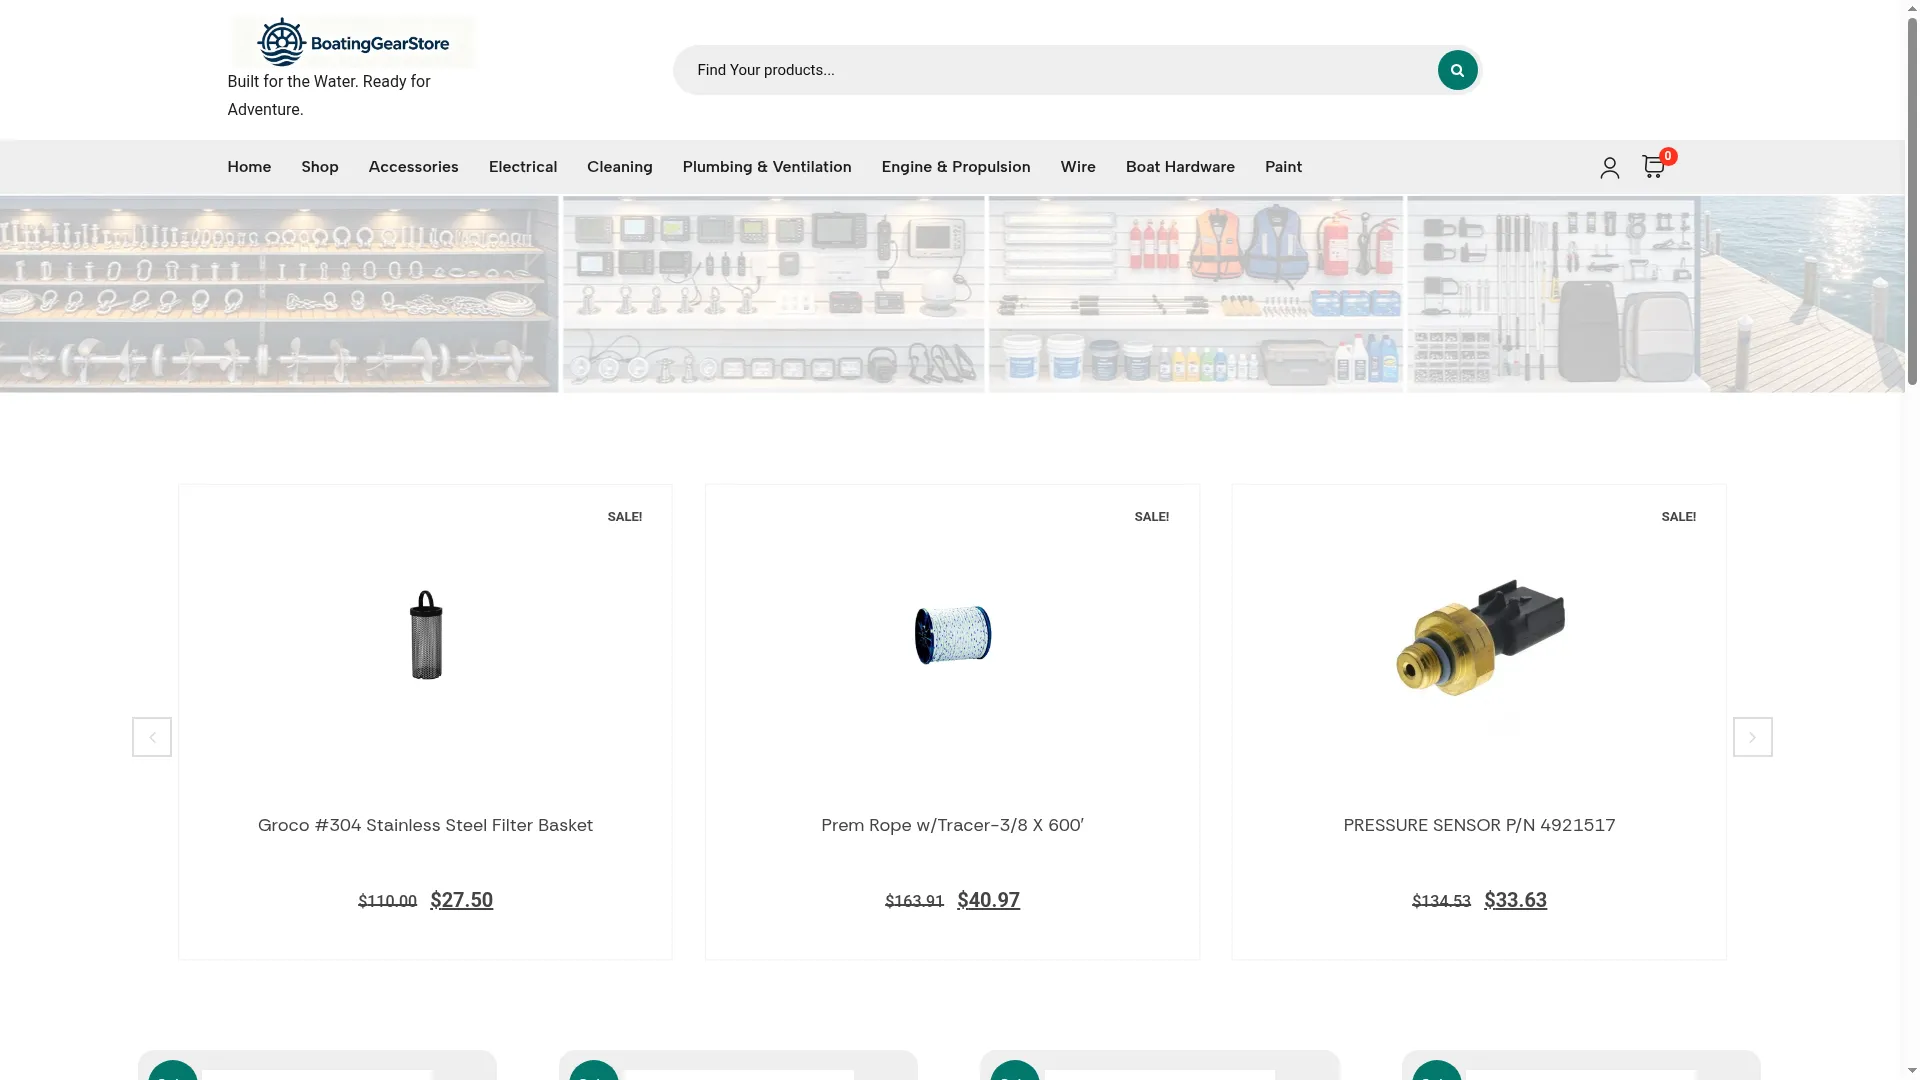Click the BoatingGearStore logo
This screenshot has height=1080, width=1920.
tap(352, 42)
